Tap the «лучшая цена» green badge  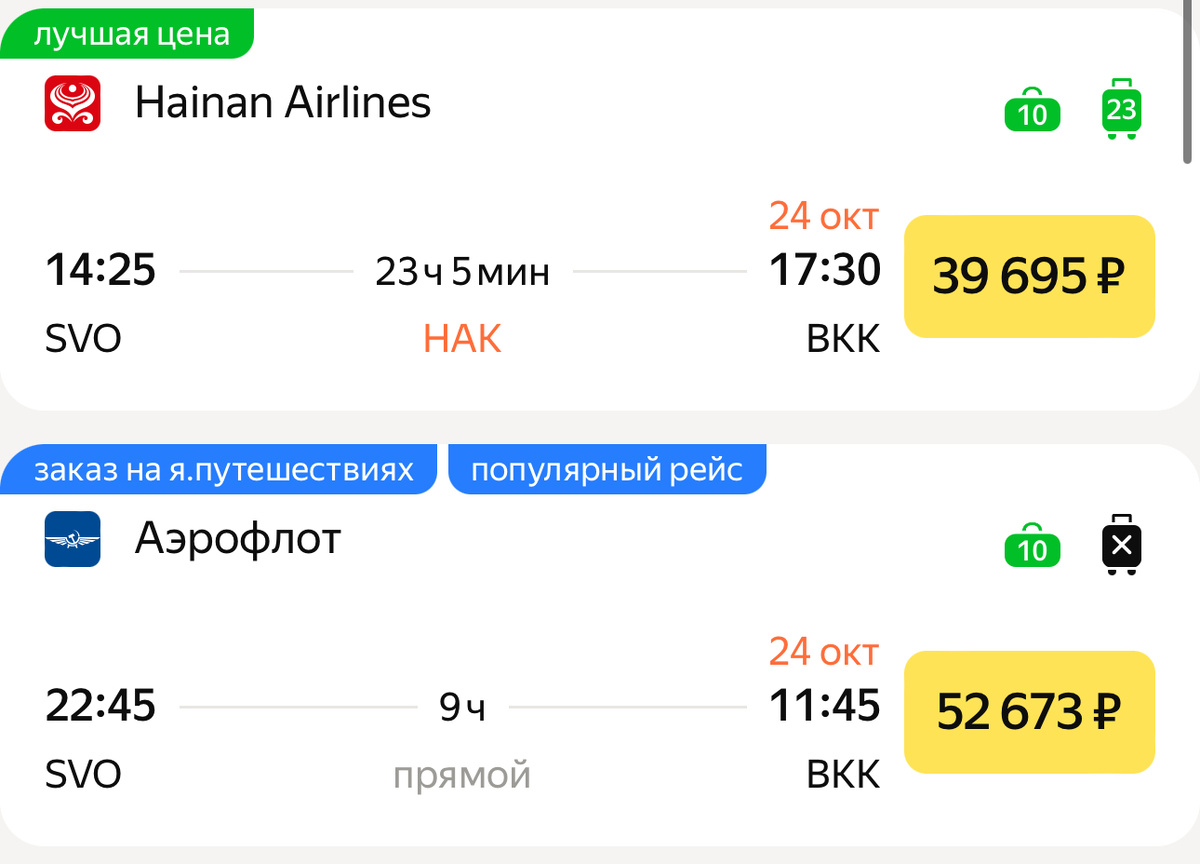tap(127, 35)
